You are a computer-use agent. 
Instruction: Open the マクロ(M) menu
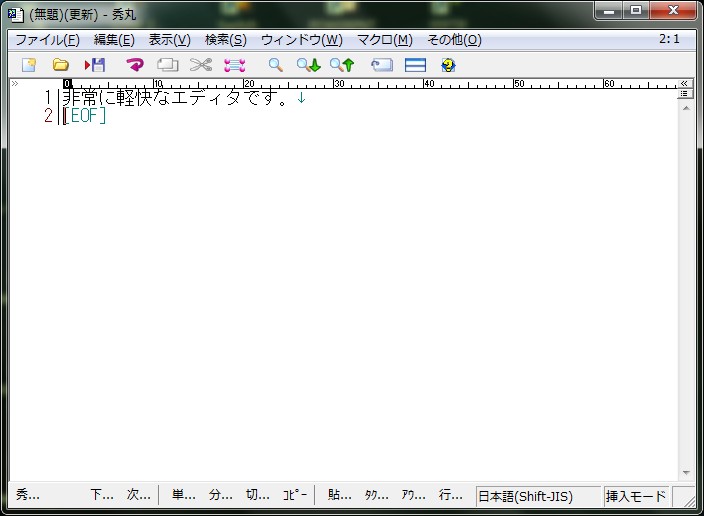(385, 40)
